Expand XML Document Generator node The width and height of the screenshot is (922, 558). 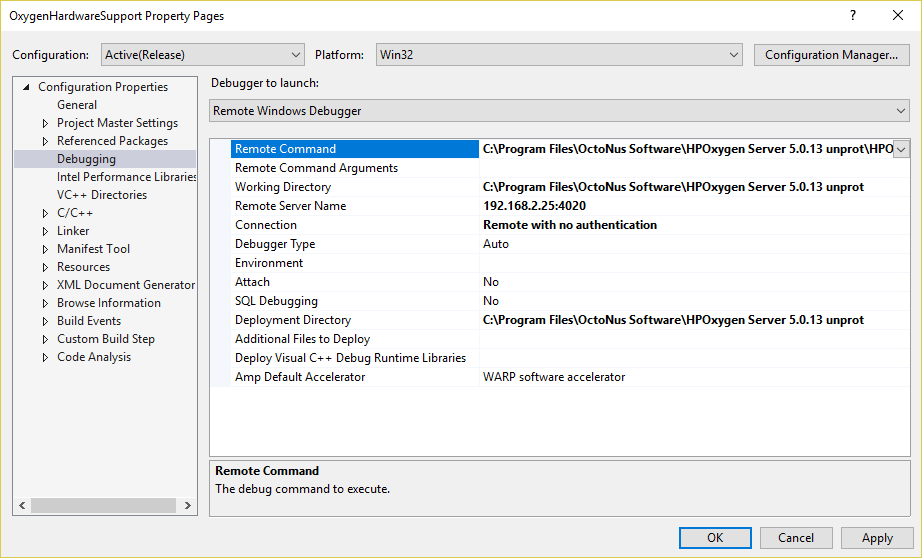point(45,286)
